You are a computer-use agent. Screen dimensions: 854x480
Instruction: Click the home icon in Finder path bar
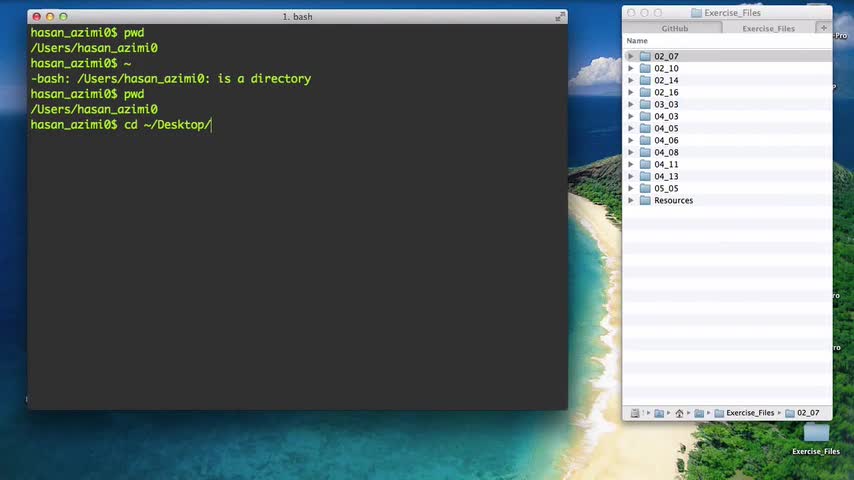pyautogui.click(x=679, y=413)
